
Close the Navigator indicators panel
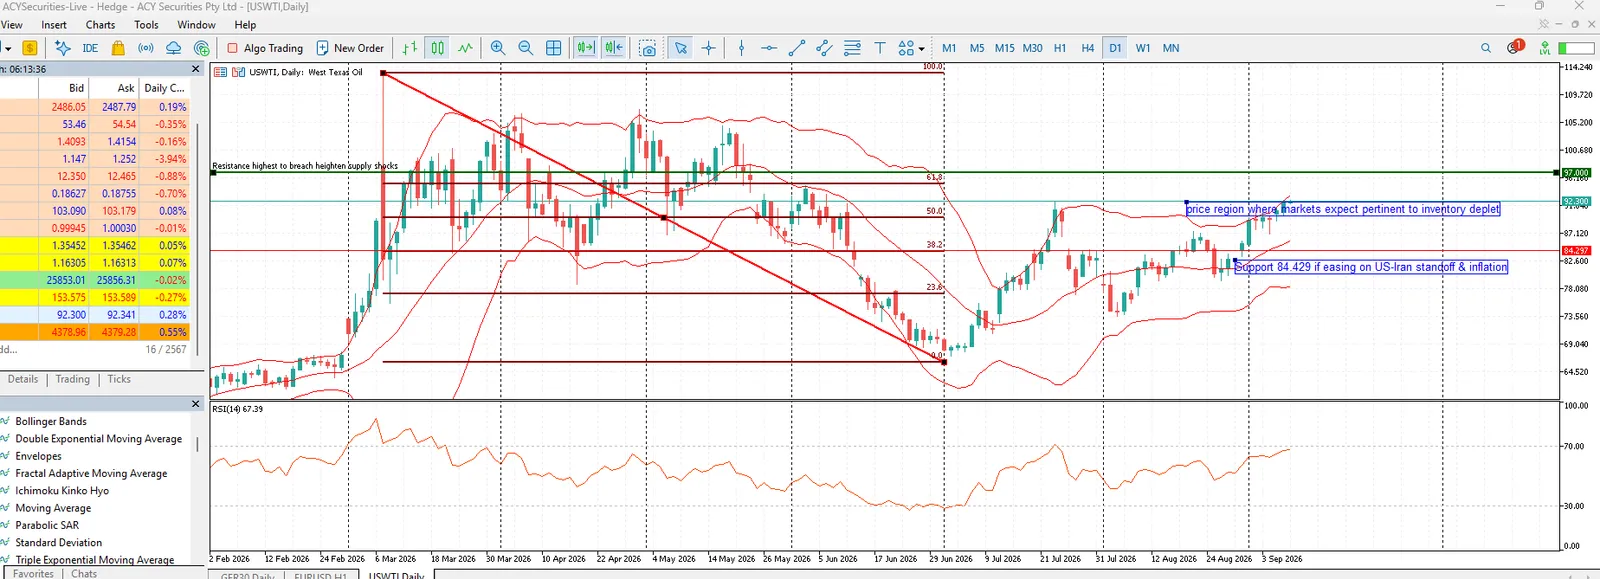(196, 404)
